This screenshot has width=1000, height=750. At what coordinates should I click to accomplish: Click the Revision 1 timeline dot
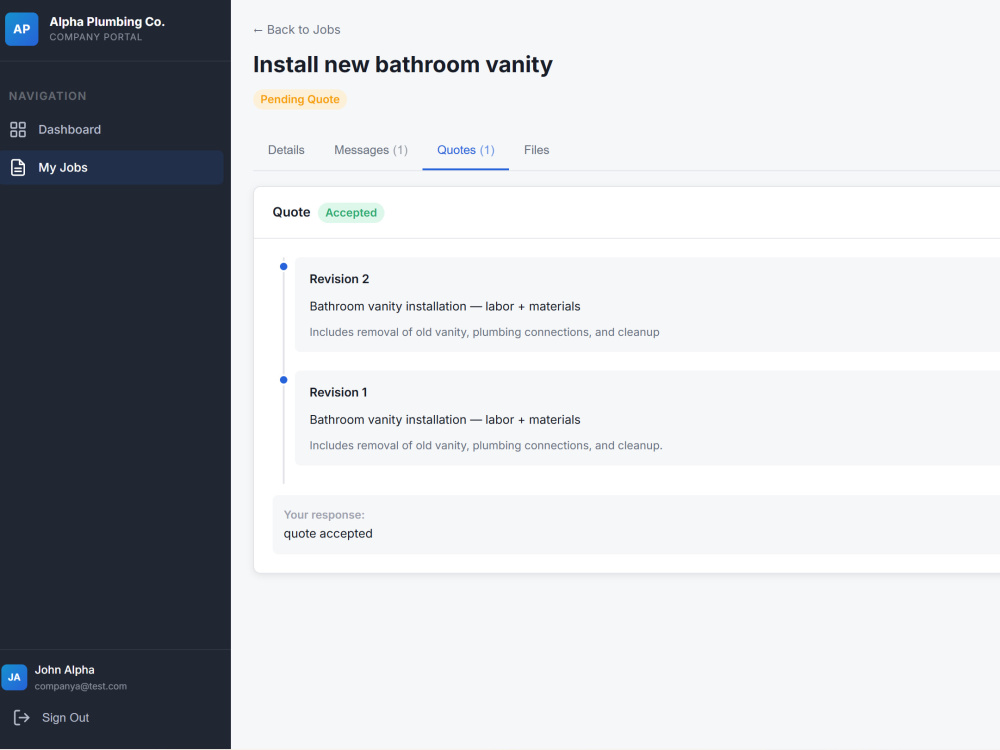coord(284,380)
